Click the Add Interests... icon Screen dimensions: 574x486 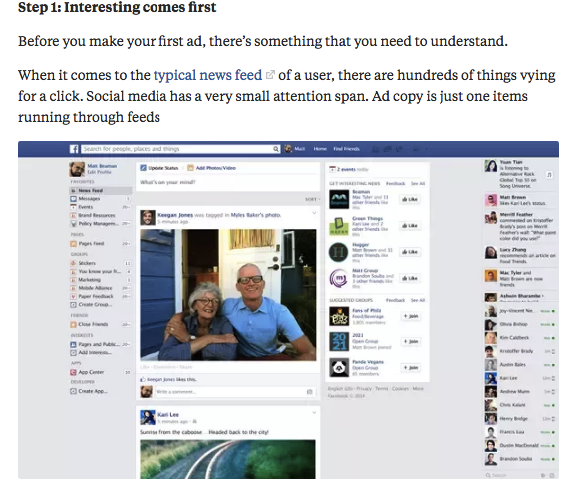click(x=74, y=352)
